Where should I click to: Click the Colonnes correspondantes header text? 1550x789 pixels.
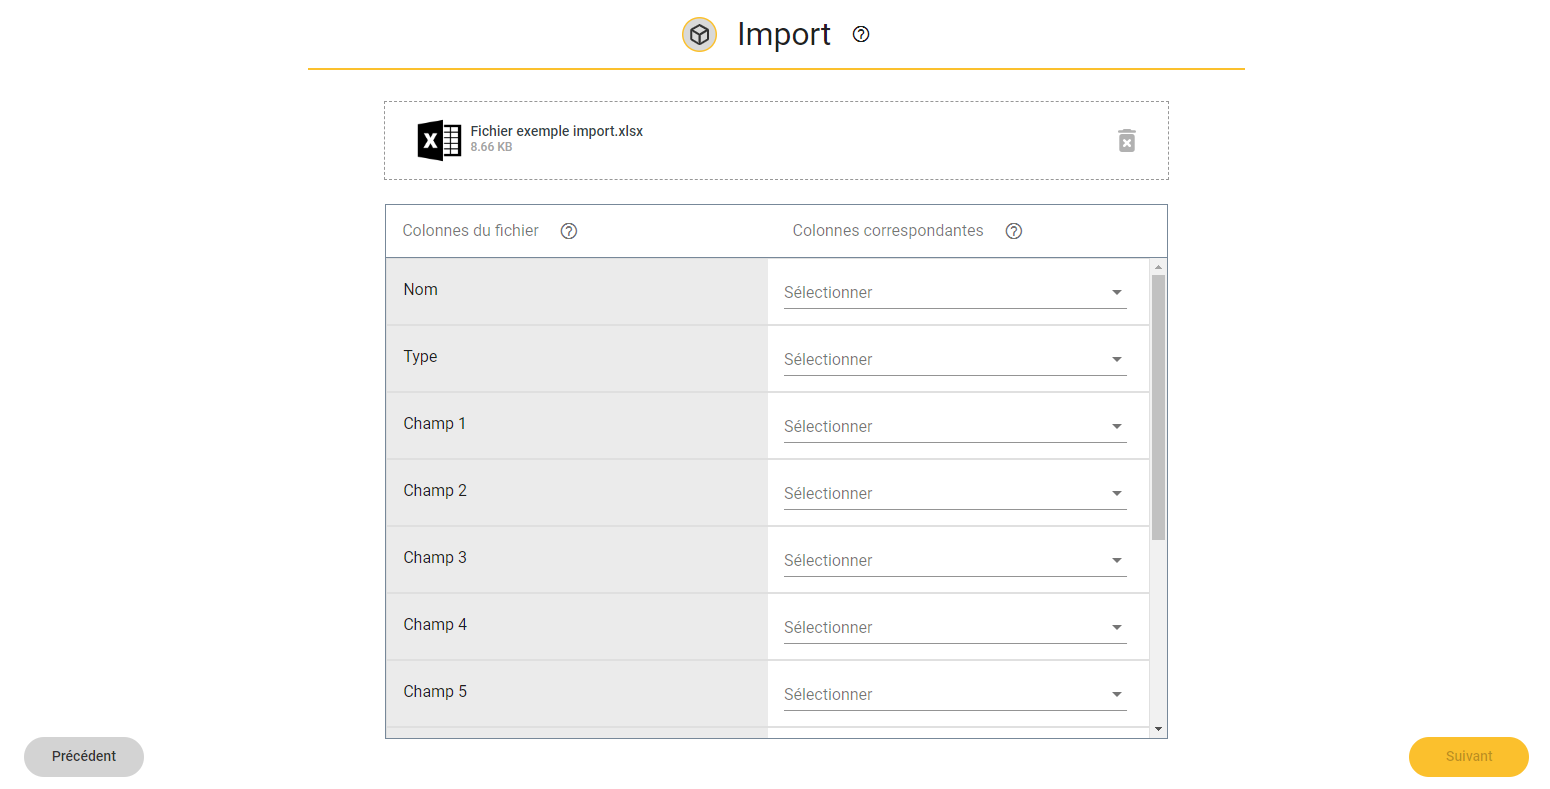coord(888,230)
